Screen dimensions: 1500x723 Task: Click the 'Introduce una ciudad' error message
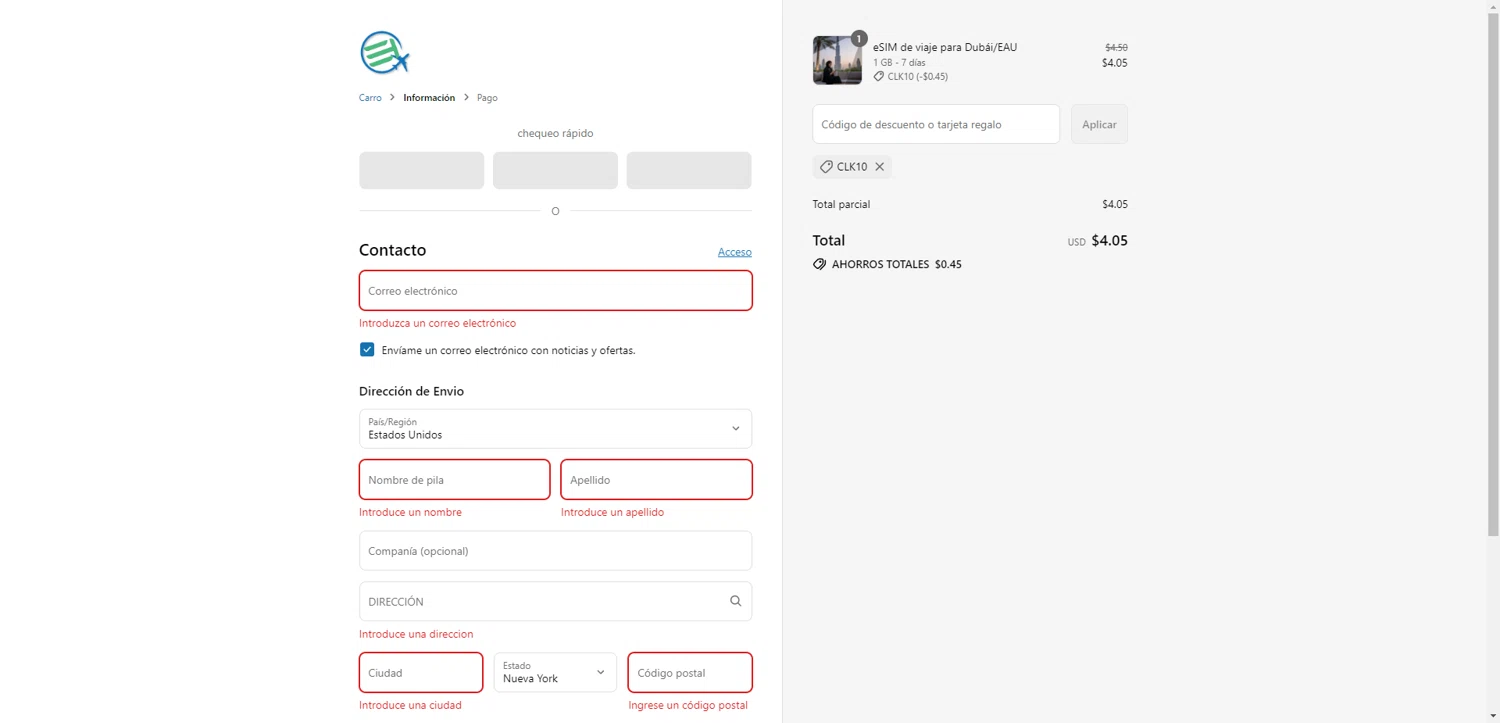point(411,705)
